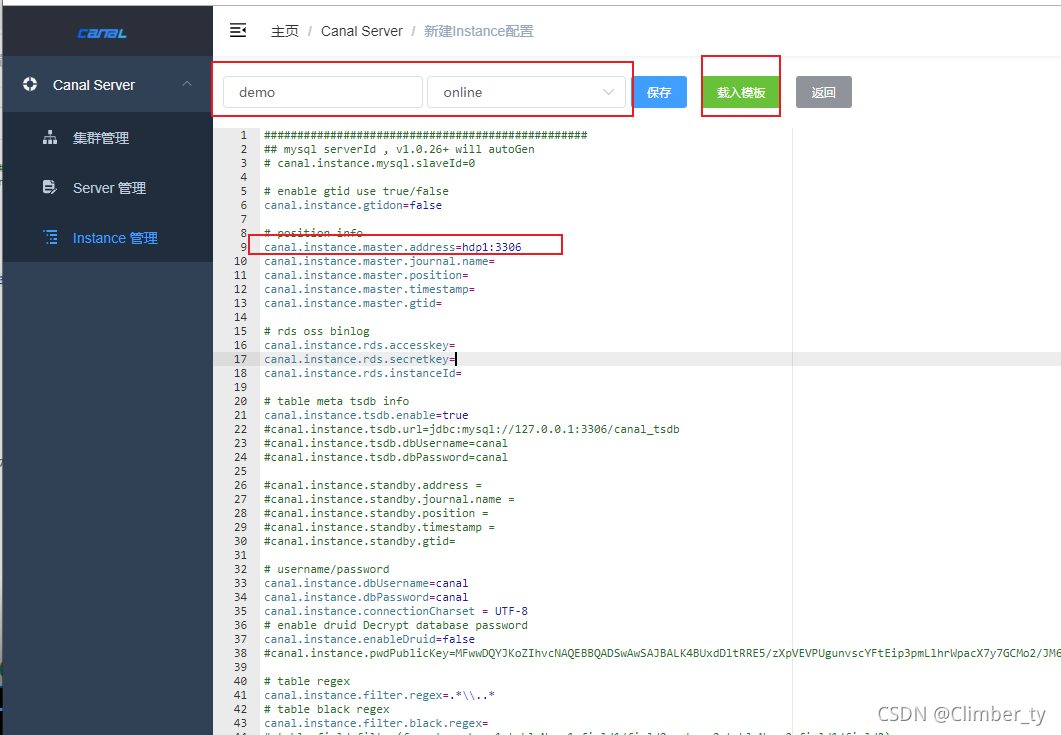This screenshot has height=735, width=1061.
Task: Click the canal logo in sidebar
Action: click(101, 33)
